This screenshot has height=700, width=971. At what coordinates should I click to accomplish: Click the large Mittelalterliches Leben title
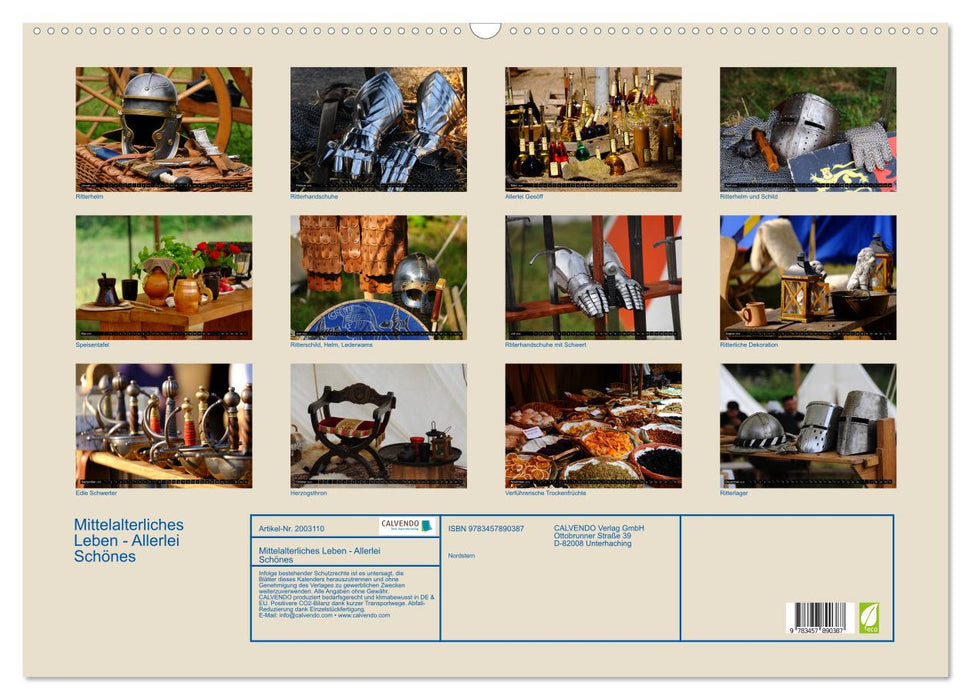click(x=128, y=540)
